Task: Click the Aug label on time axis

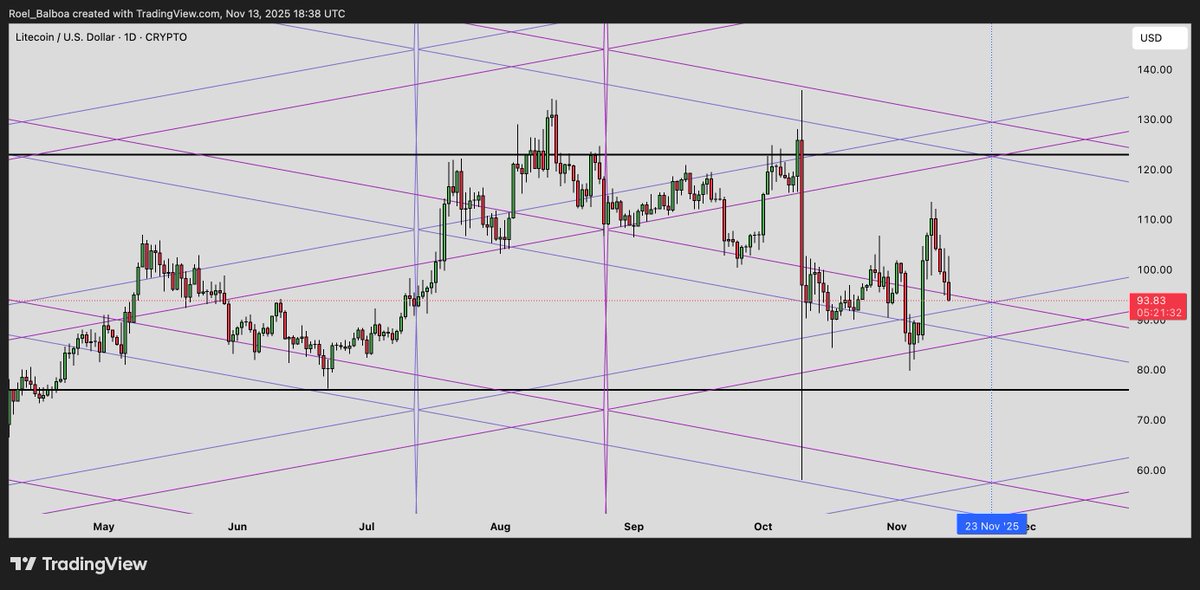Action: point(502,525)
